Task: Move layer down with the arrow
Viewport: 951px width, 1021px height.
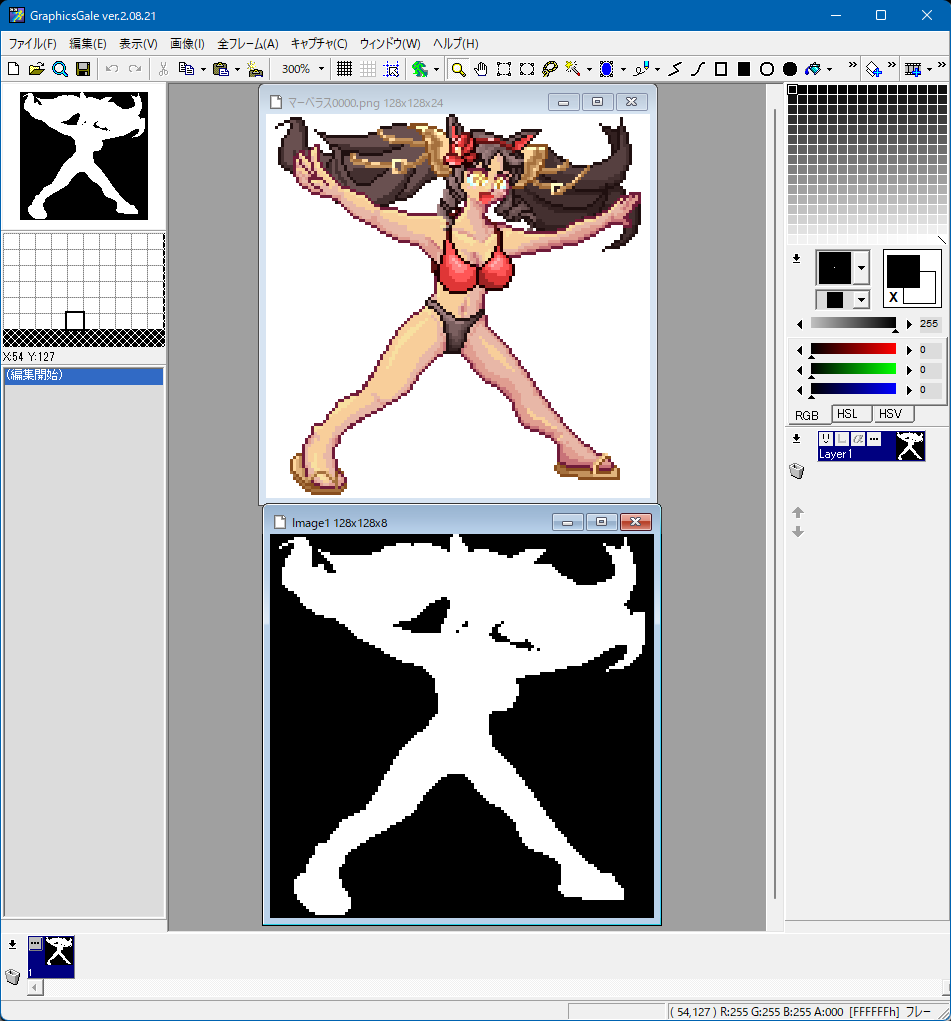Action: tap(798, 532)
